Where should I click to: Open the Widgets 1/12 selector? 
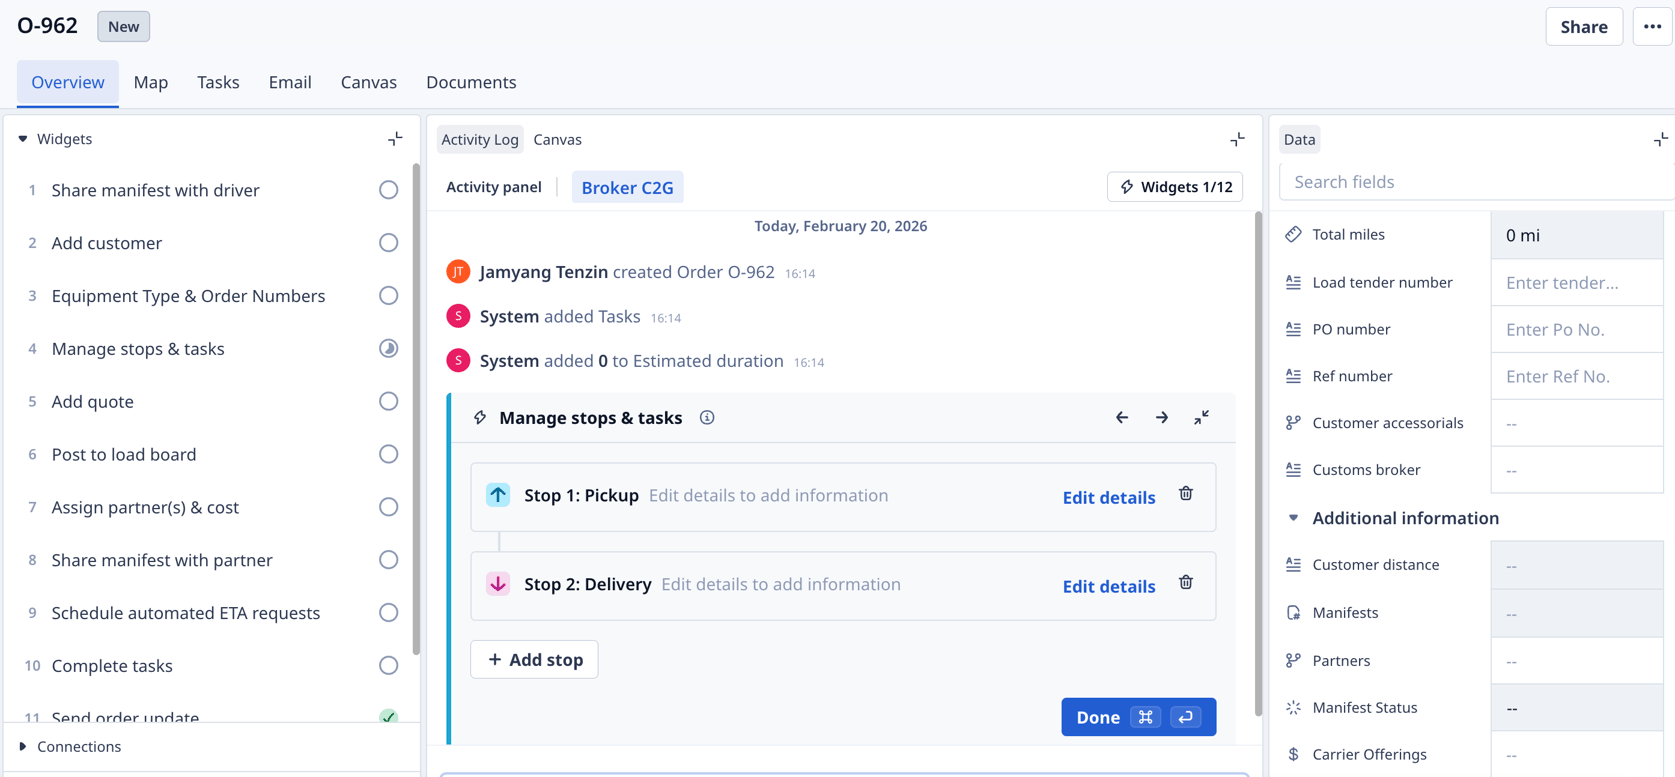tap(1175, 187)
